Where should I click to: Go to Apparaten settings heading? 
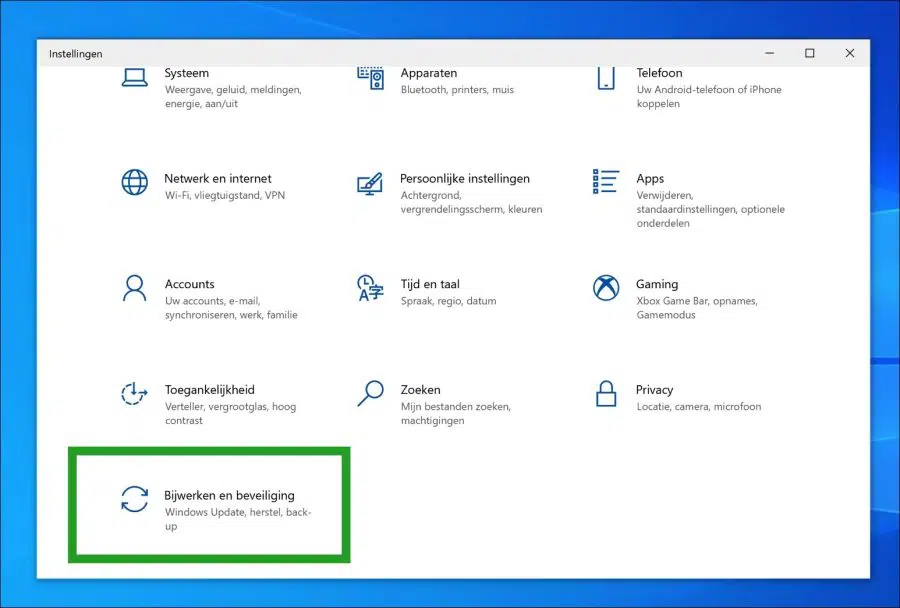[x=429, y=73]
